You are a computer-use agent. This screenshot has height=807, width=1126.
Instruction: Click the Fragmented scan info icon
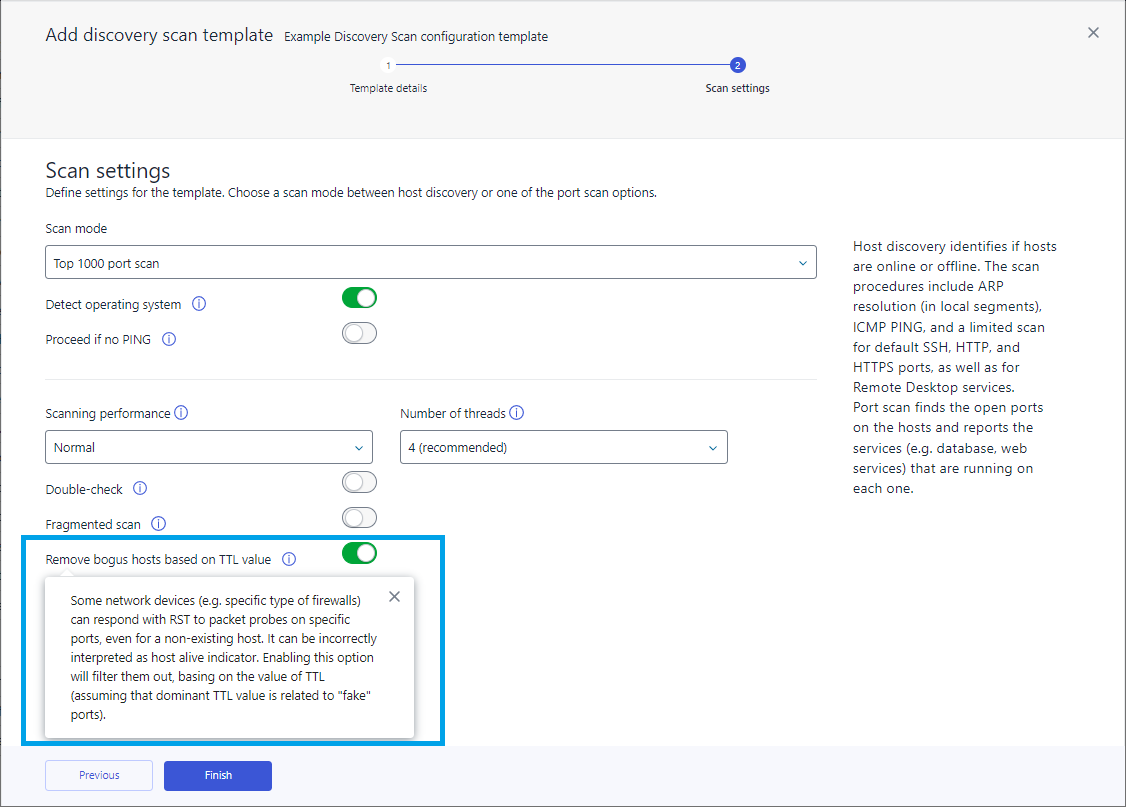(159, 523)
